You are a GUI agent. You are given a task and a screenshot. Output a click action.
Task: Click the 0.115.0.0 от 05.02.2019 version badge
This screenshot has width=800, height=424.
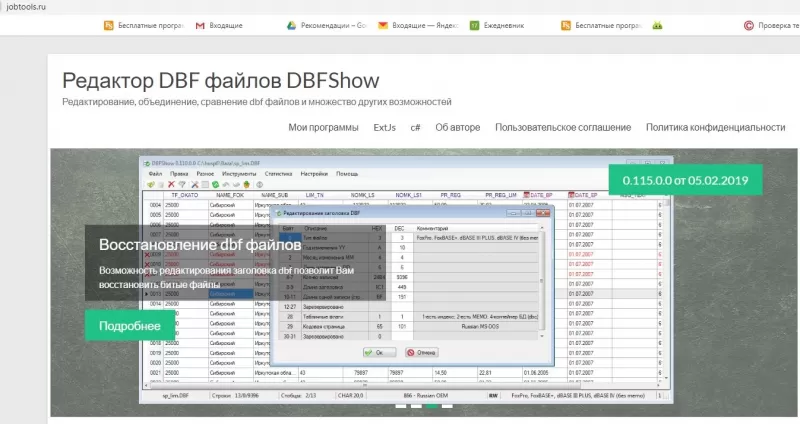(x=685, y=180)
